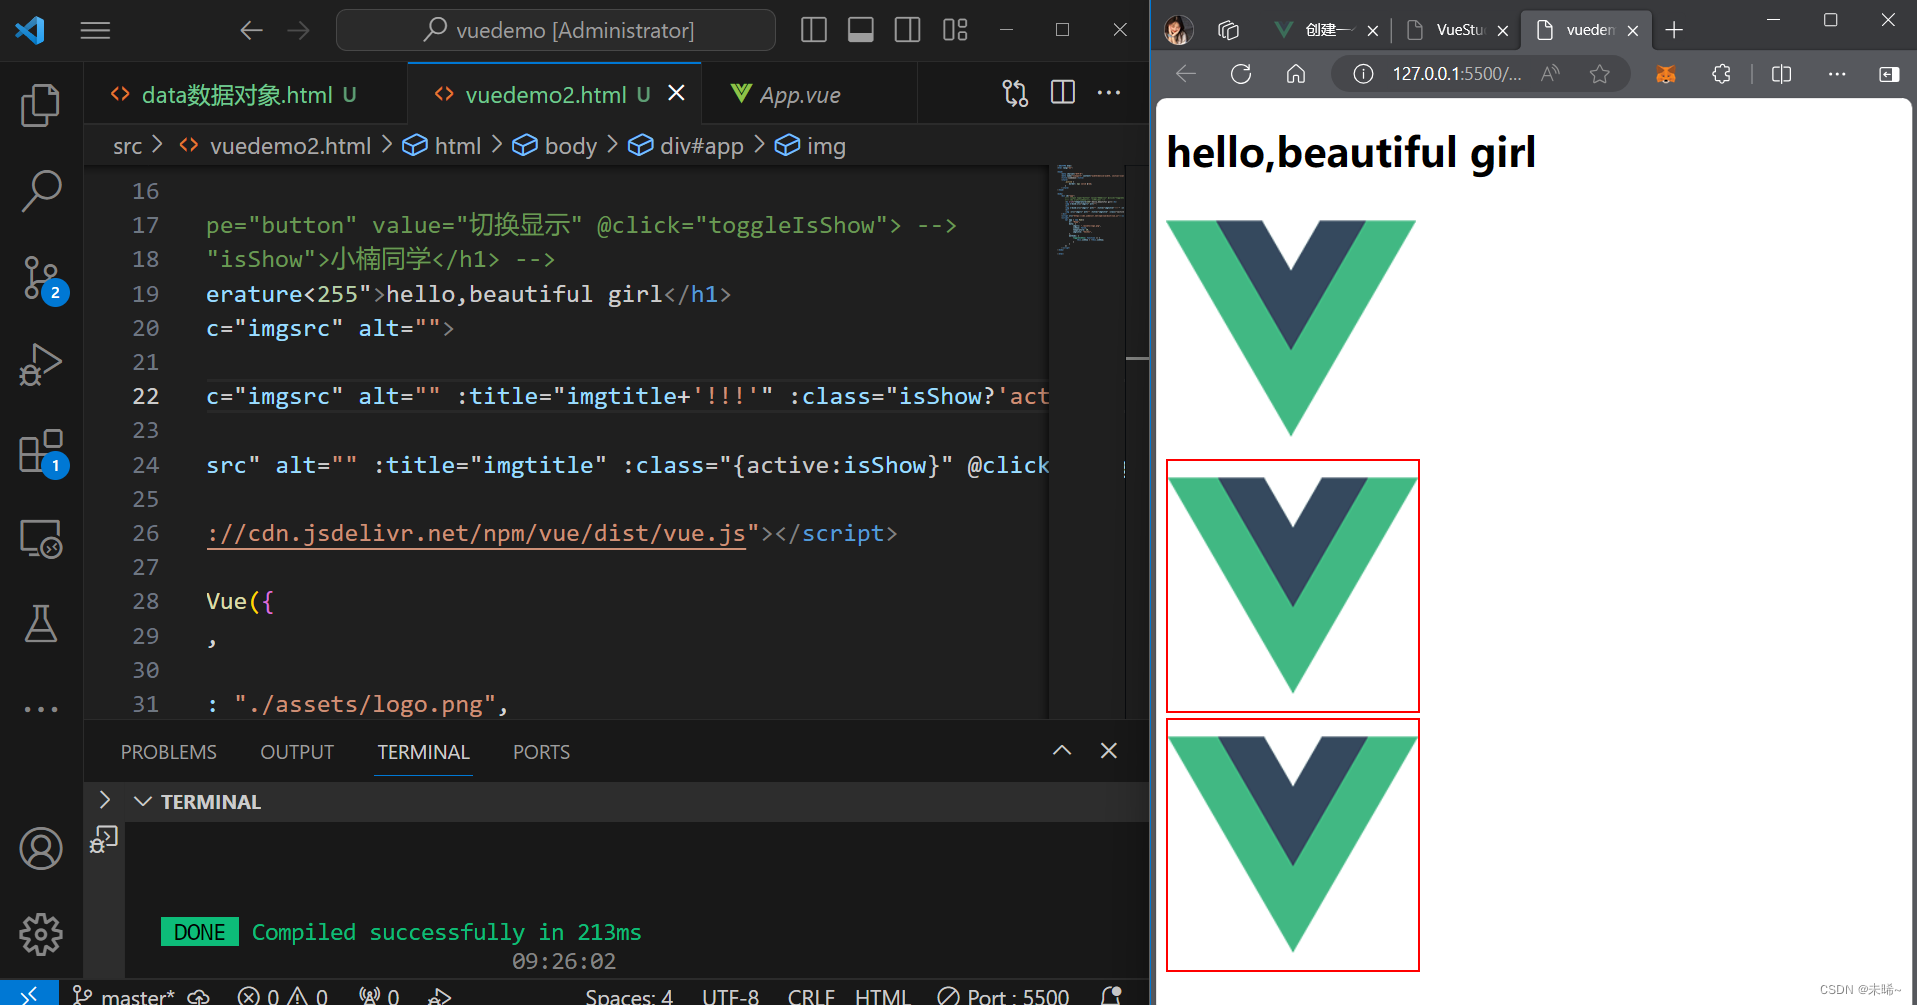Publish to cloud icon in status bar

(199, 996)
